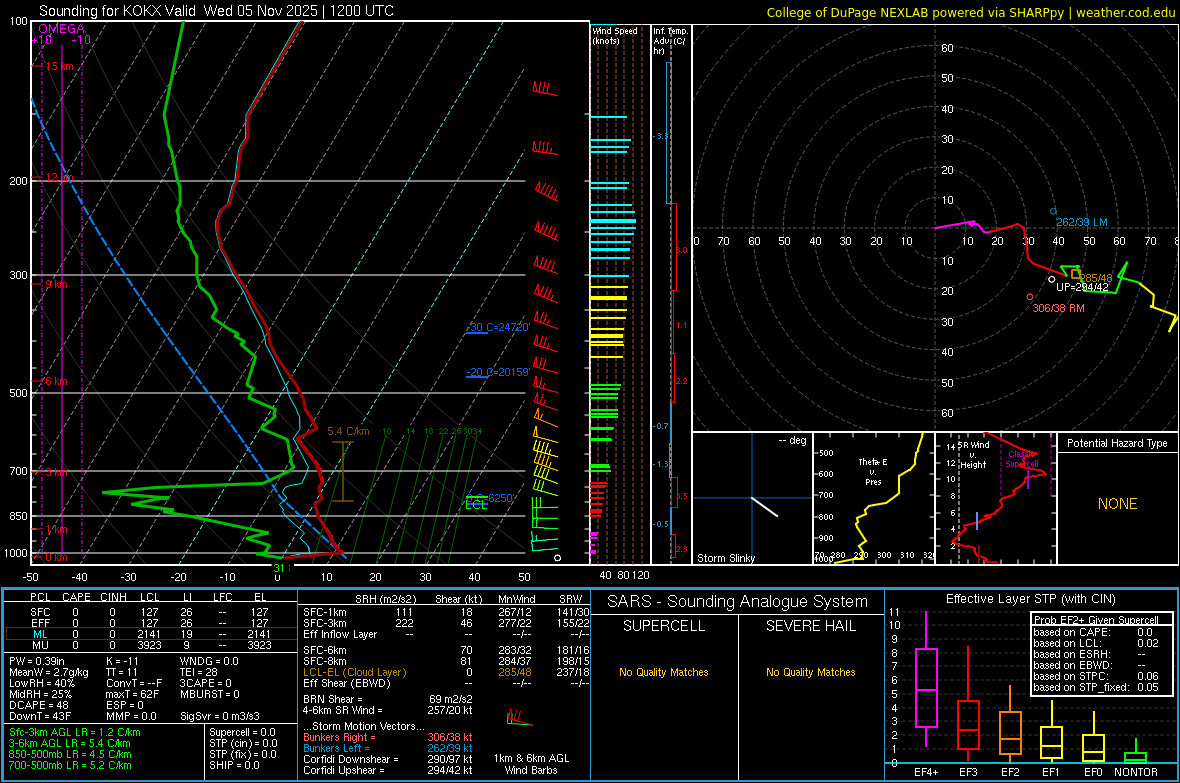Click the Inf. Temp. Adv. header

tap(670, 41)
